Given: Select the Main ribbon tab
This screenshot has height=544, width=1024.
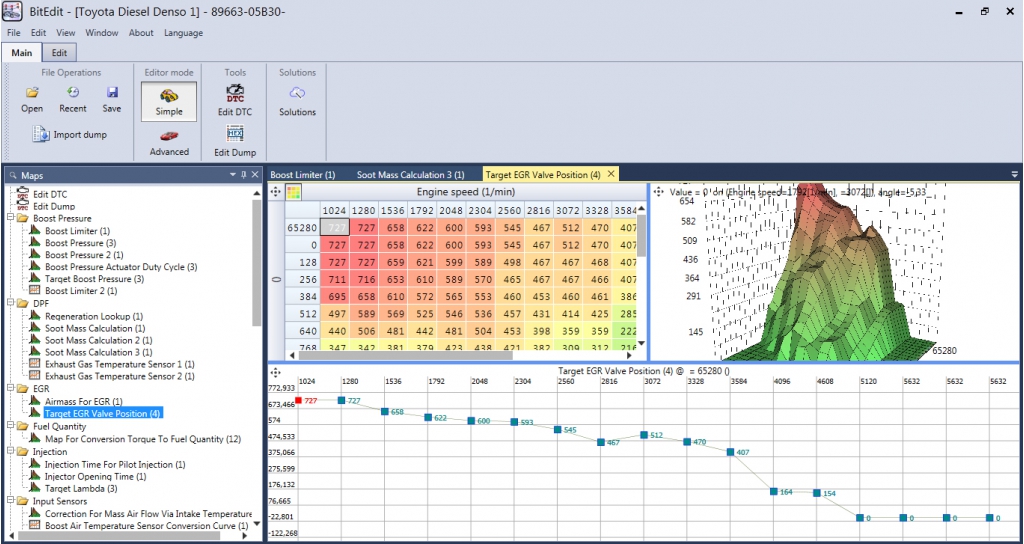Looking at the screenshot, I should [x=22, y=53].
